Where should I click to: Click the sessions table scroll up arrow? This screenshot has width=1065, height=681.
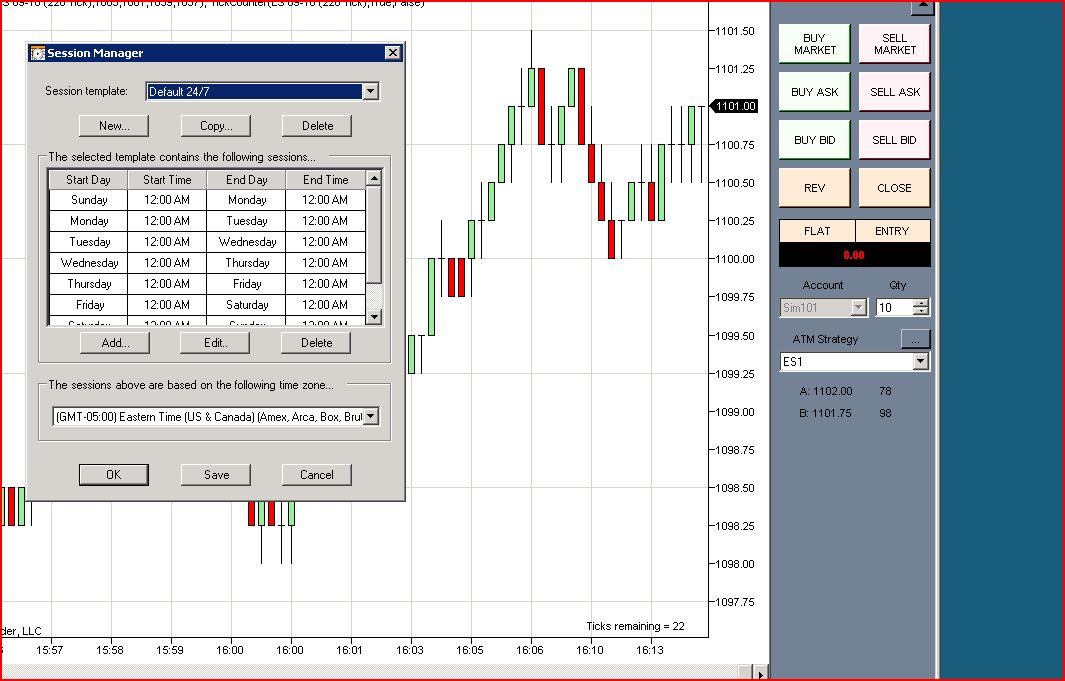pyautogui.click(x=374, y=178)
